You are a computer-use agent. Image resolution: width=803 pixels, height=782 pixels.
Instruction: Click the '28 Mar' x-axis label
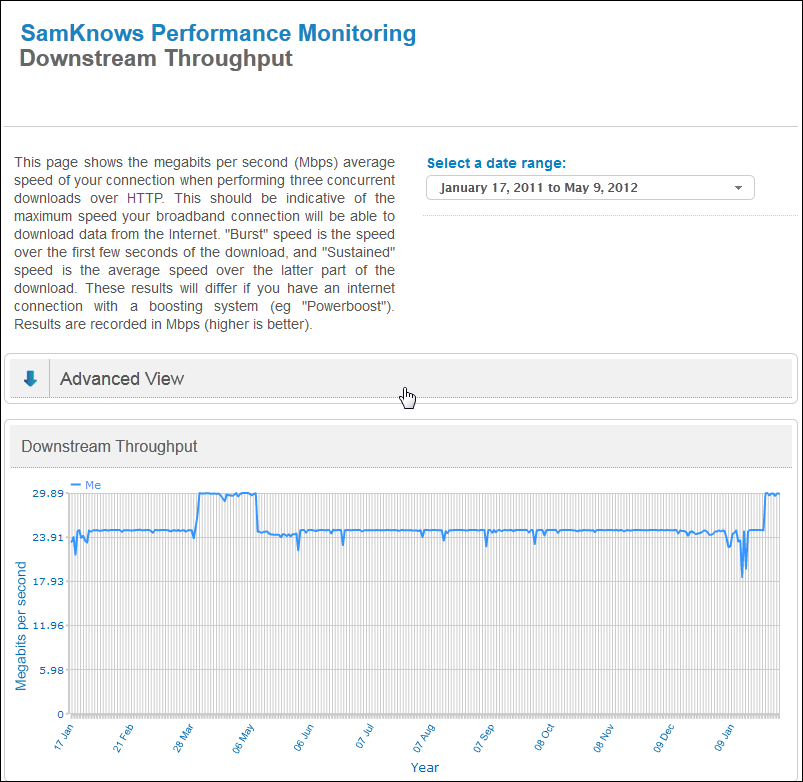tap(183, 738)
